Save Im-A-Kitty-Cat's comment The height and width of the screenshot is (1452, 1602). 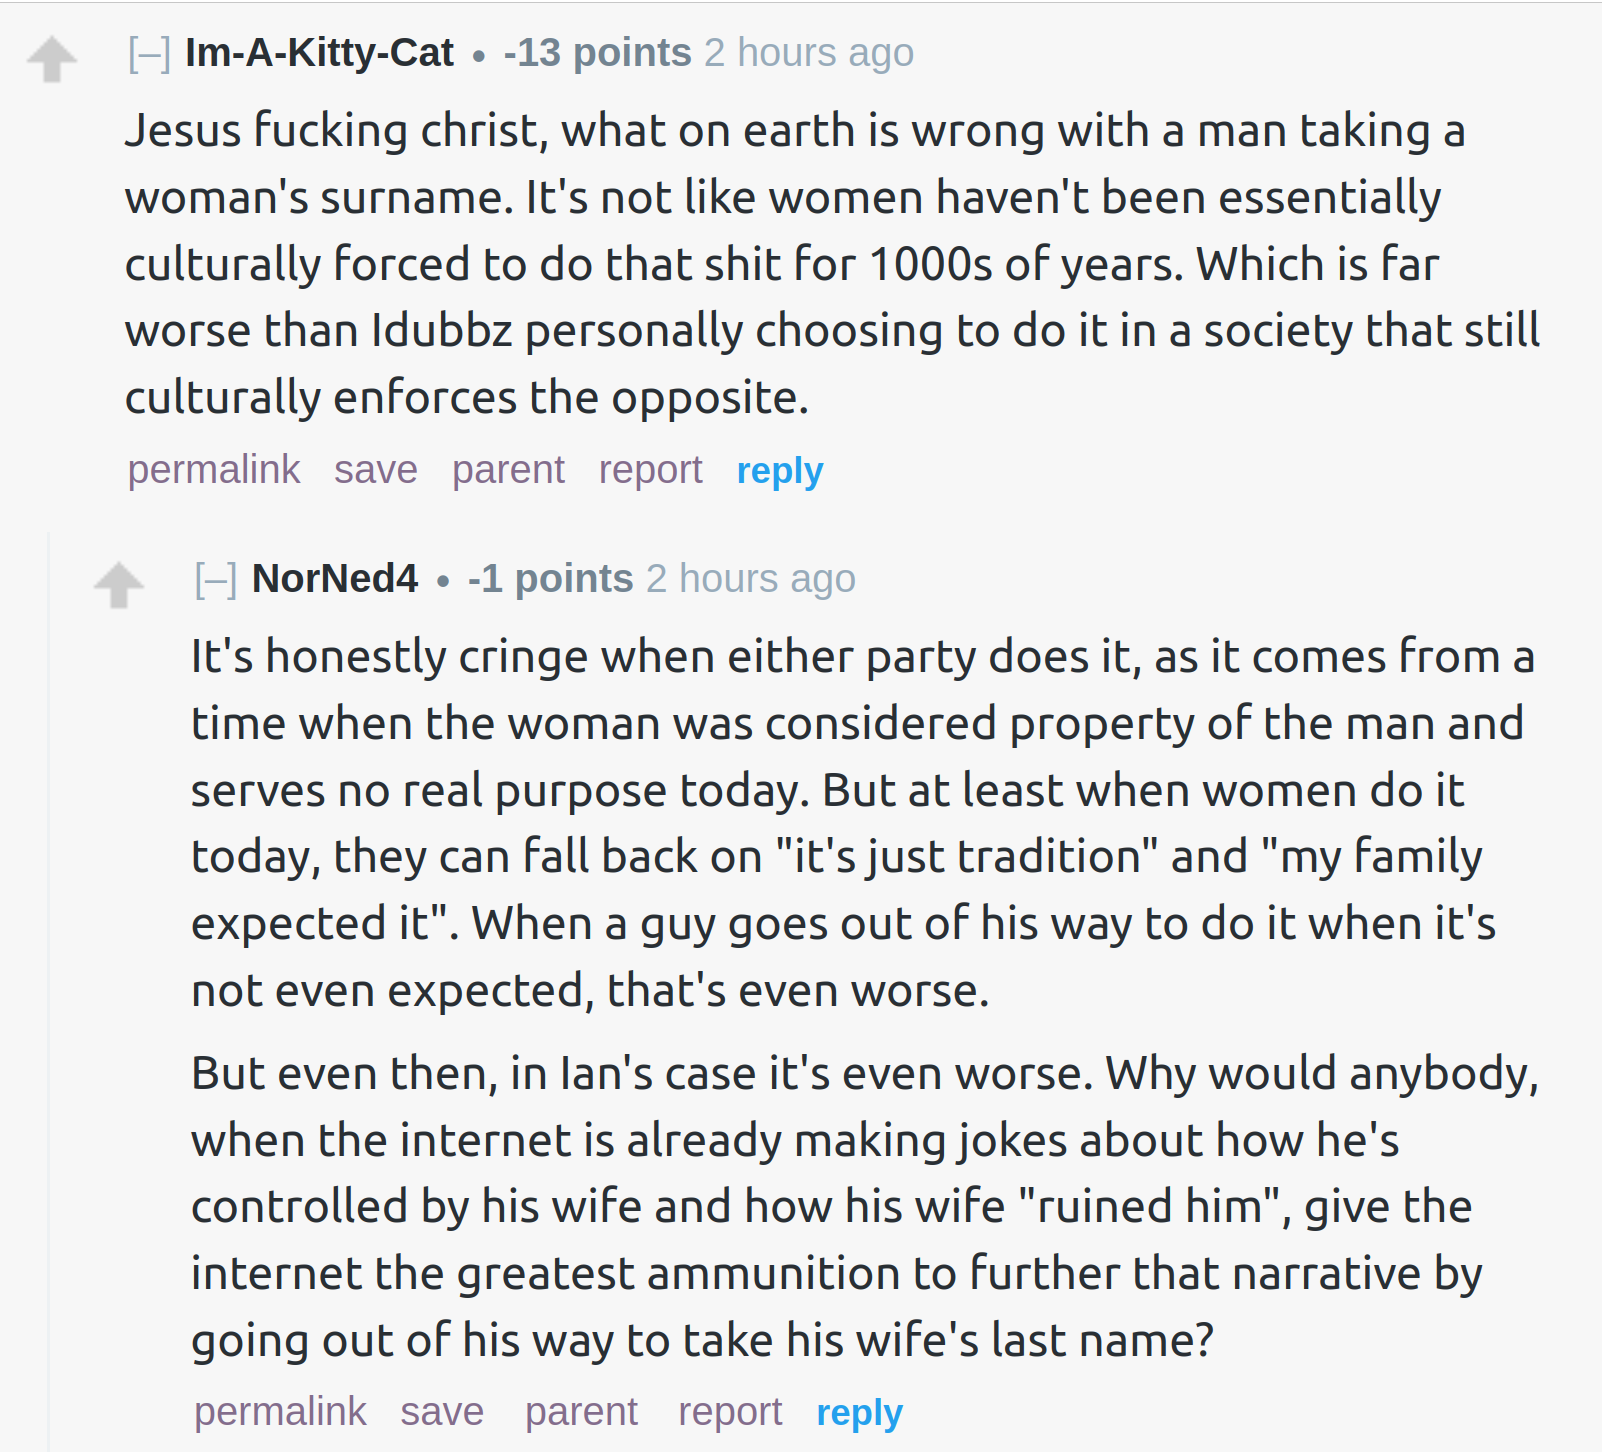(x=376, y=469)
